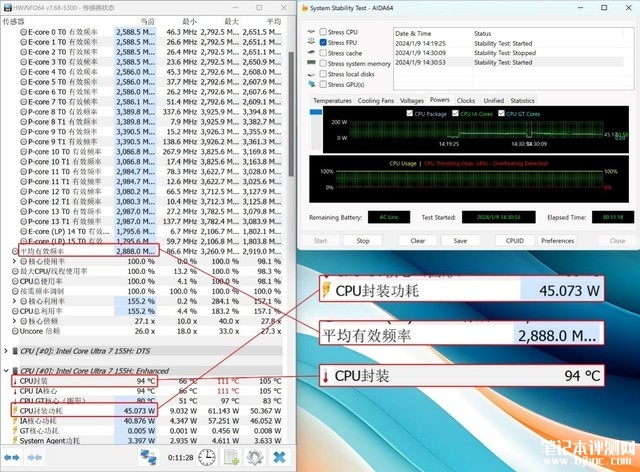Click the 传感器 column header
The height and width of the screenshot is (472, 640).
click(x=13, y=21)
